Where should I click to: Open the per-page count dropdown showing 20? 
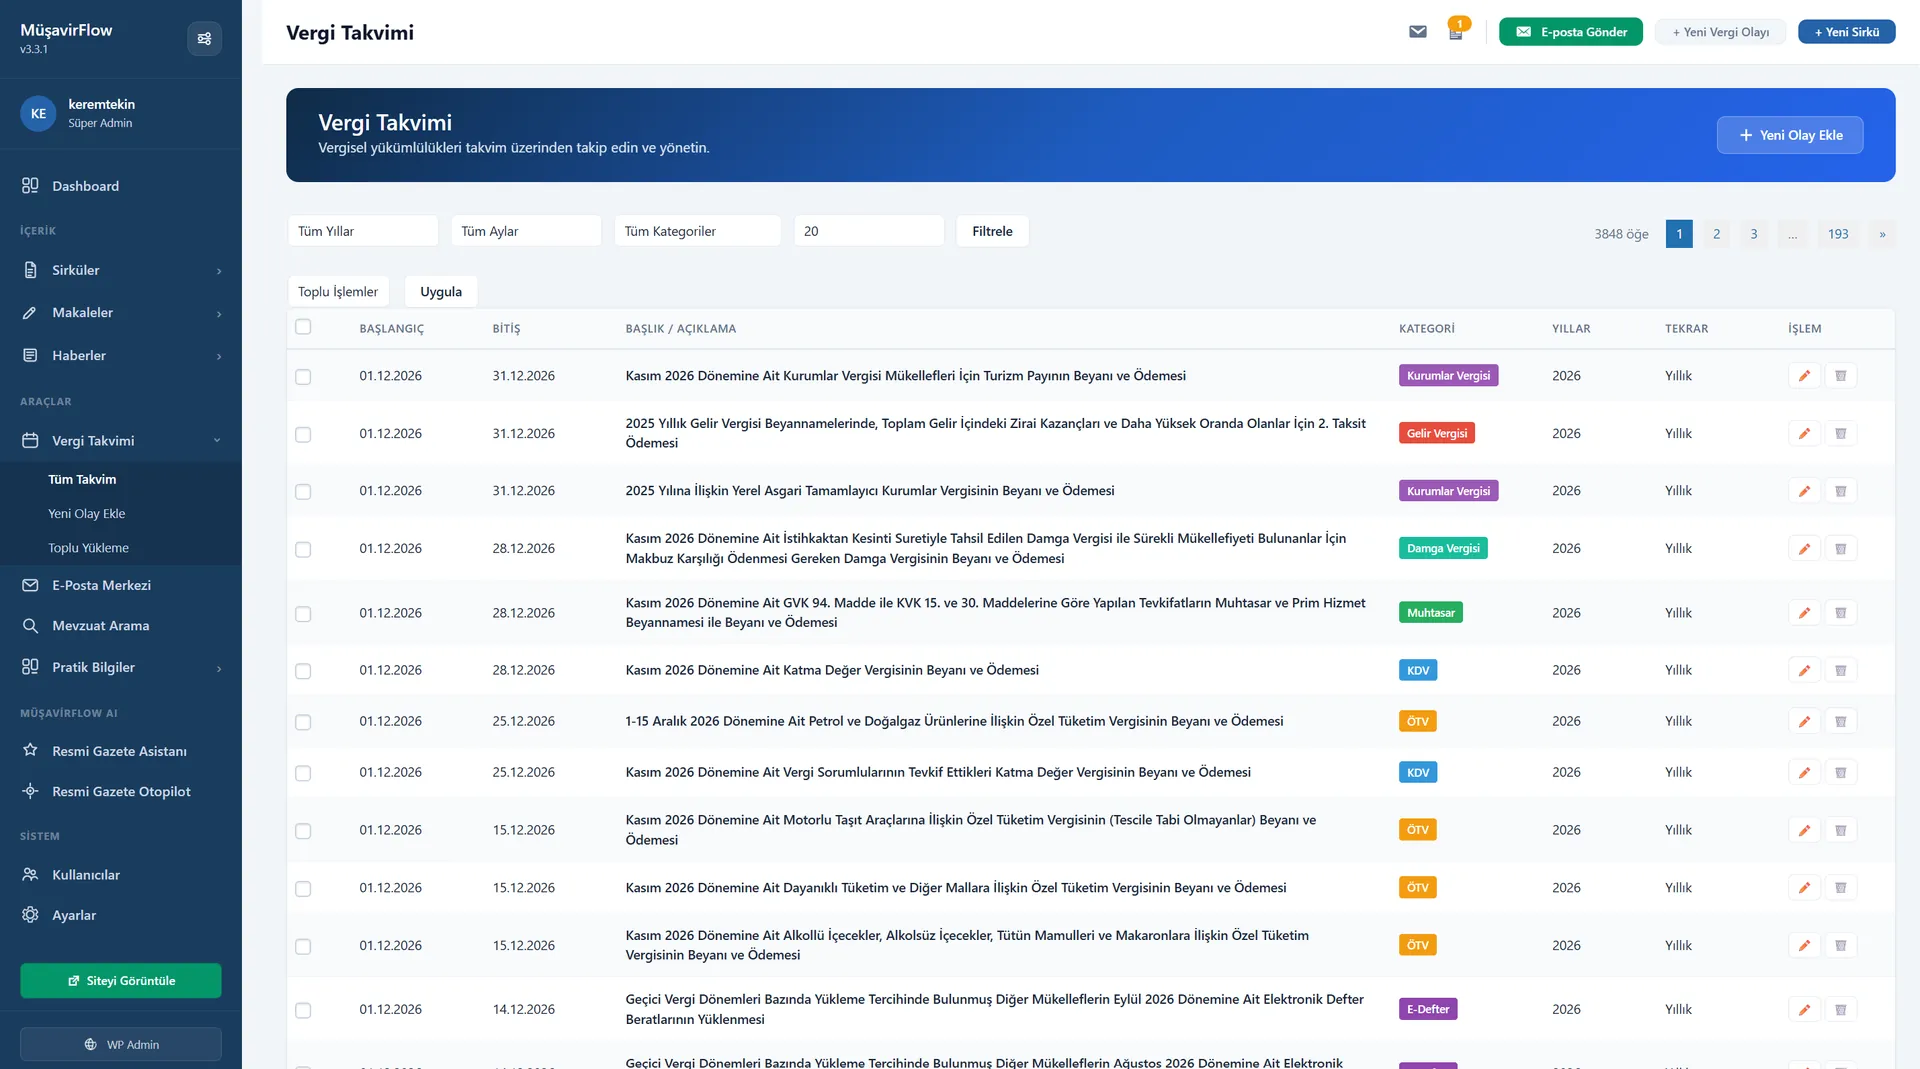coord(869,231)
